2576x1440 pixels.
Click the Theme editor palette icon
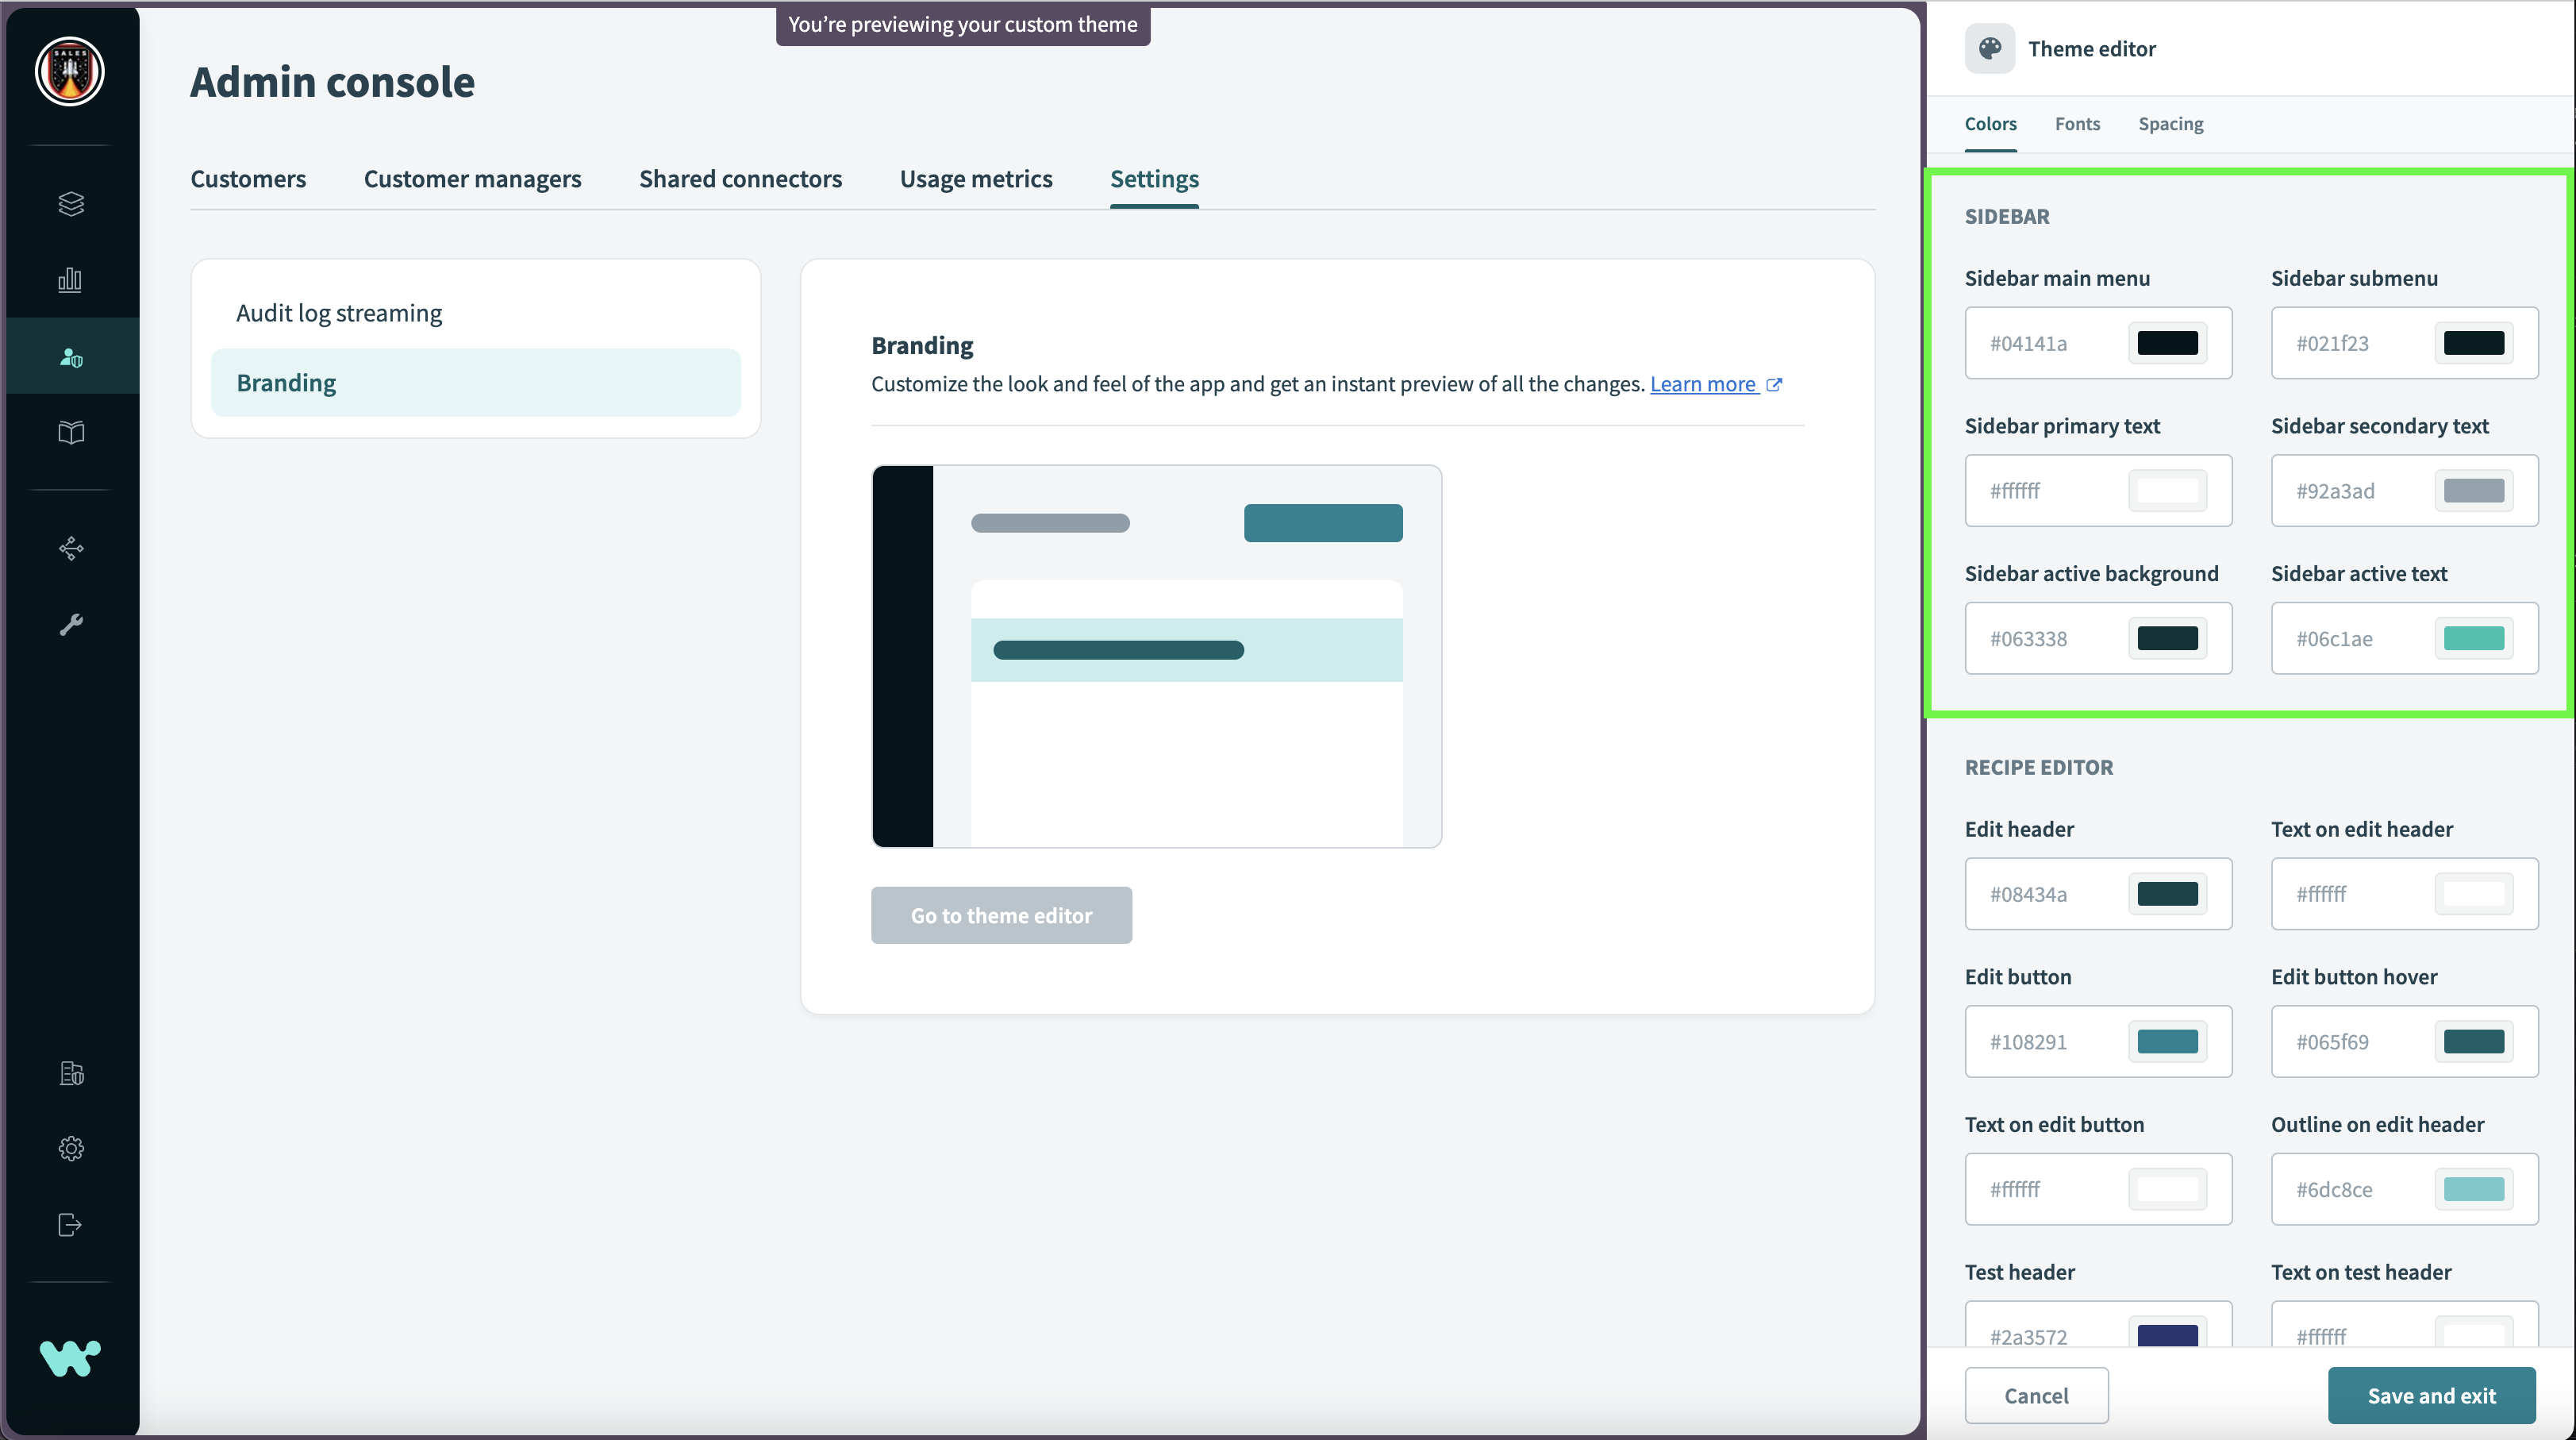[x=1989, y=47]
